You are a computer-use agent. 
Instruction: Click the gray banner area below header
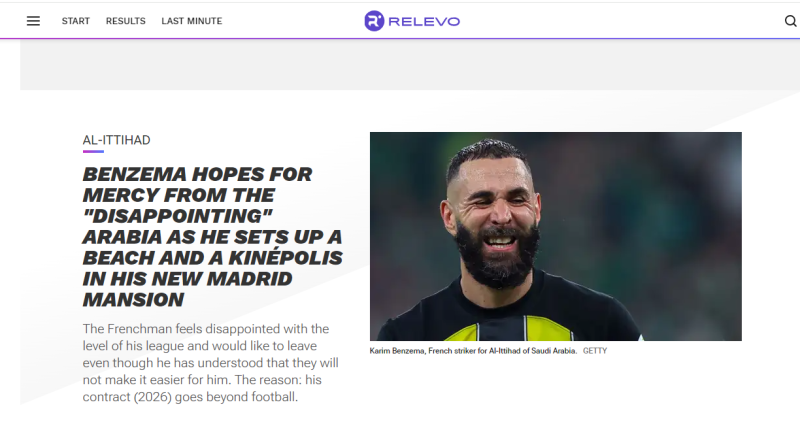click(x=410, y=65)
